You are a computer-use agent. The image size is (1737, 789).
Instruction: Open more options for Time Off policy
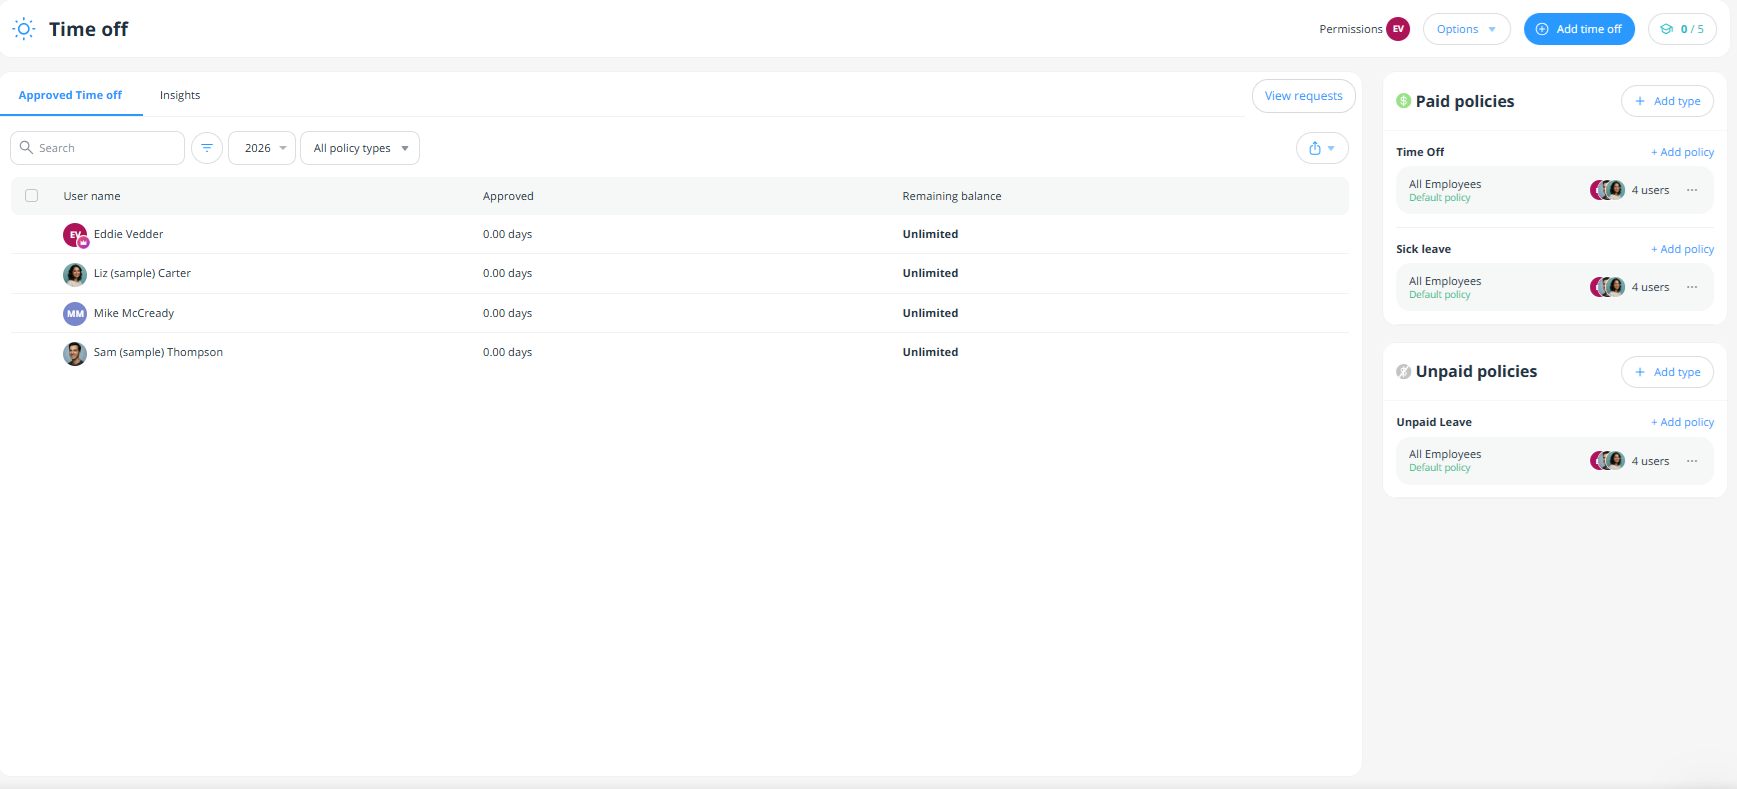pos(1691,190)
